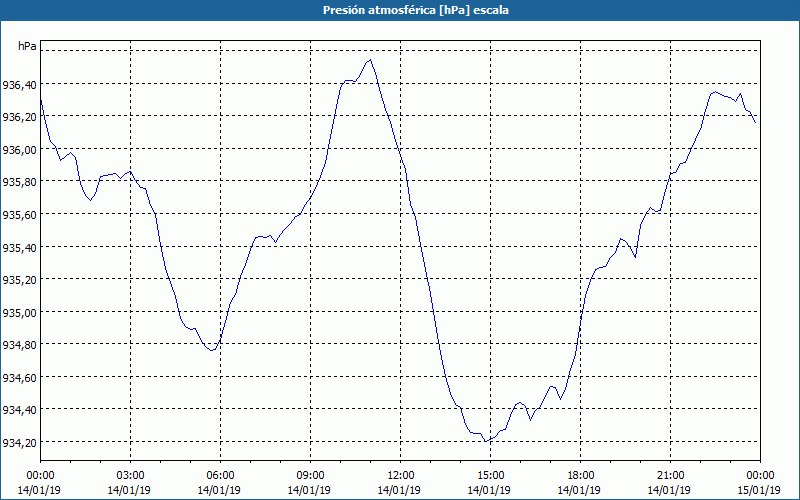
Task: Click the 18:00 time axis label
Action: click(x=580, y=476)
